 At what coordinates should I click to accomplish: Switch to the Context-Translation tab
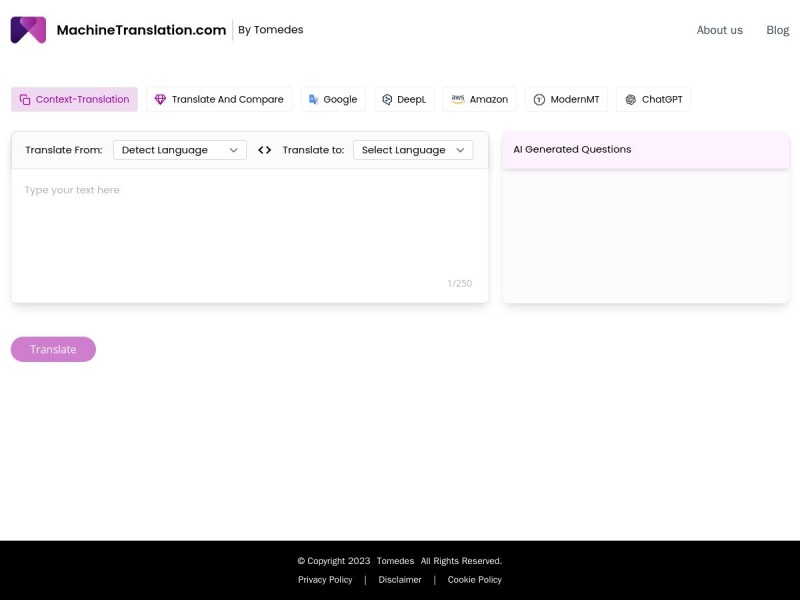pyautogui.click(x=74, y=99)
